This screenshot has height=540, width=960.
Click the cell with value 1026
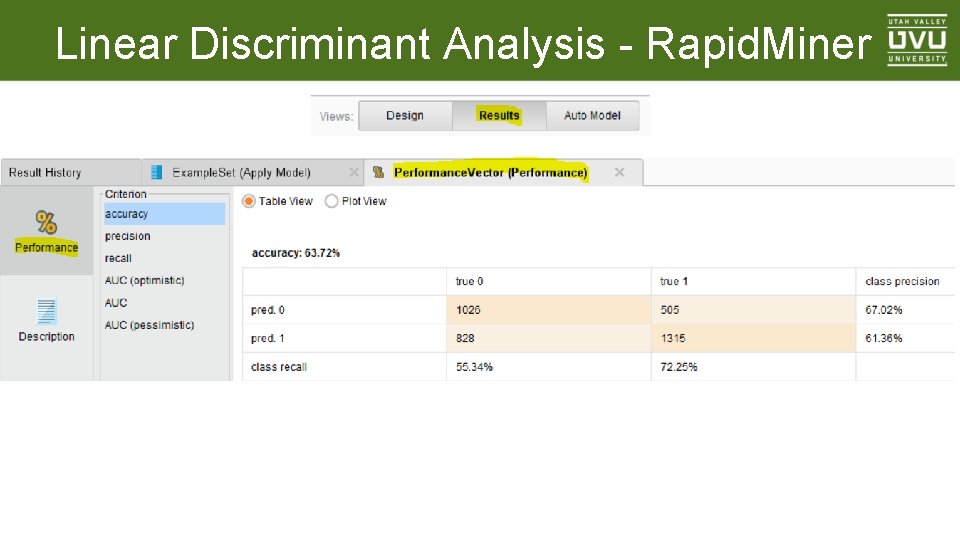click(549, 310)
